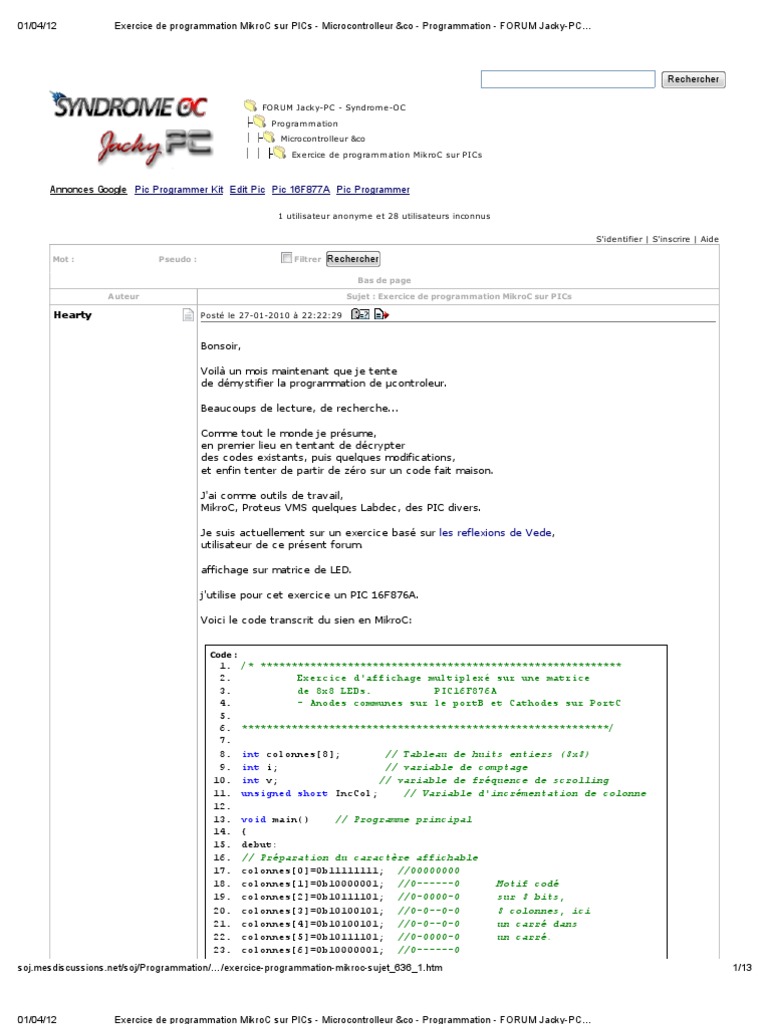
Task: Open the Pic 16F877A ad link
Action: [300, 189]
